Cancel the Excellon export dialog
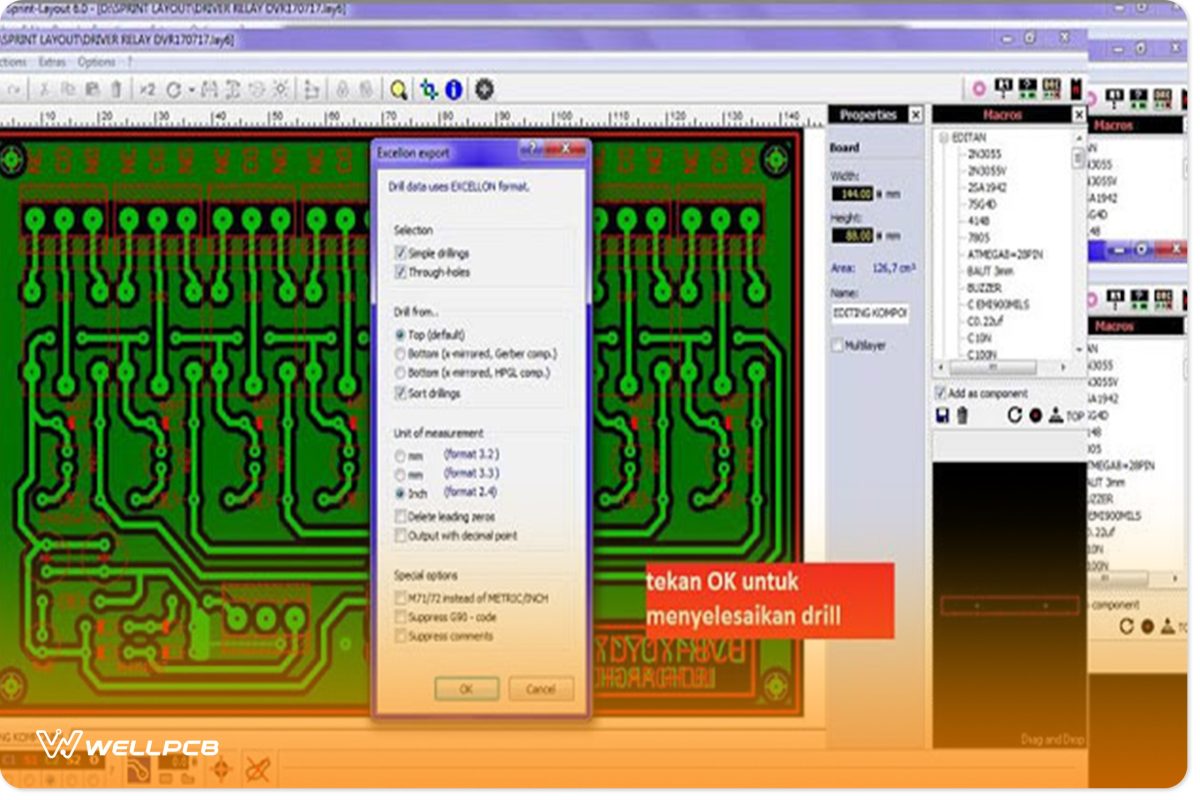1200x800 pixels. [541, 689]
